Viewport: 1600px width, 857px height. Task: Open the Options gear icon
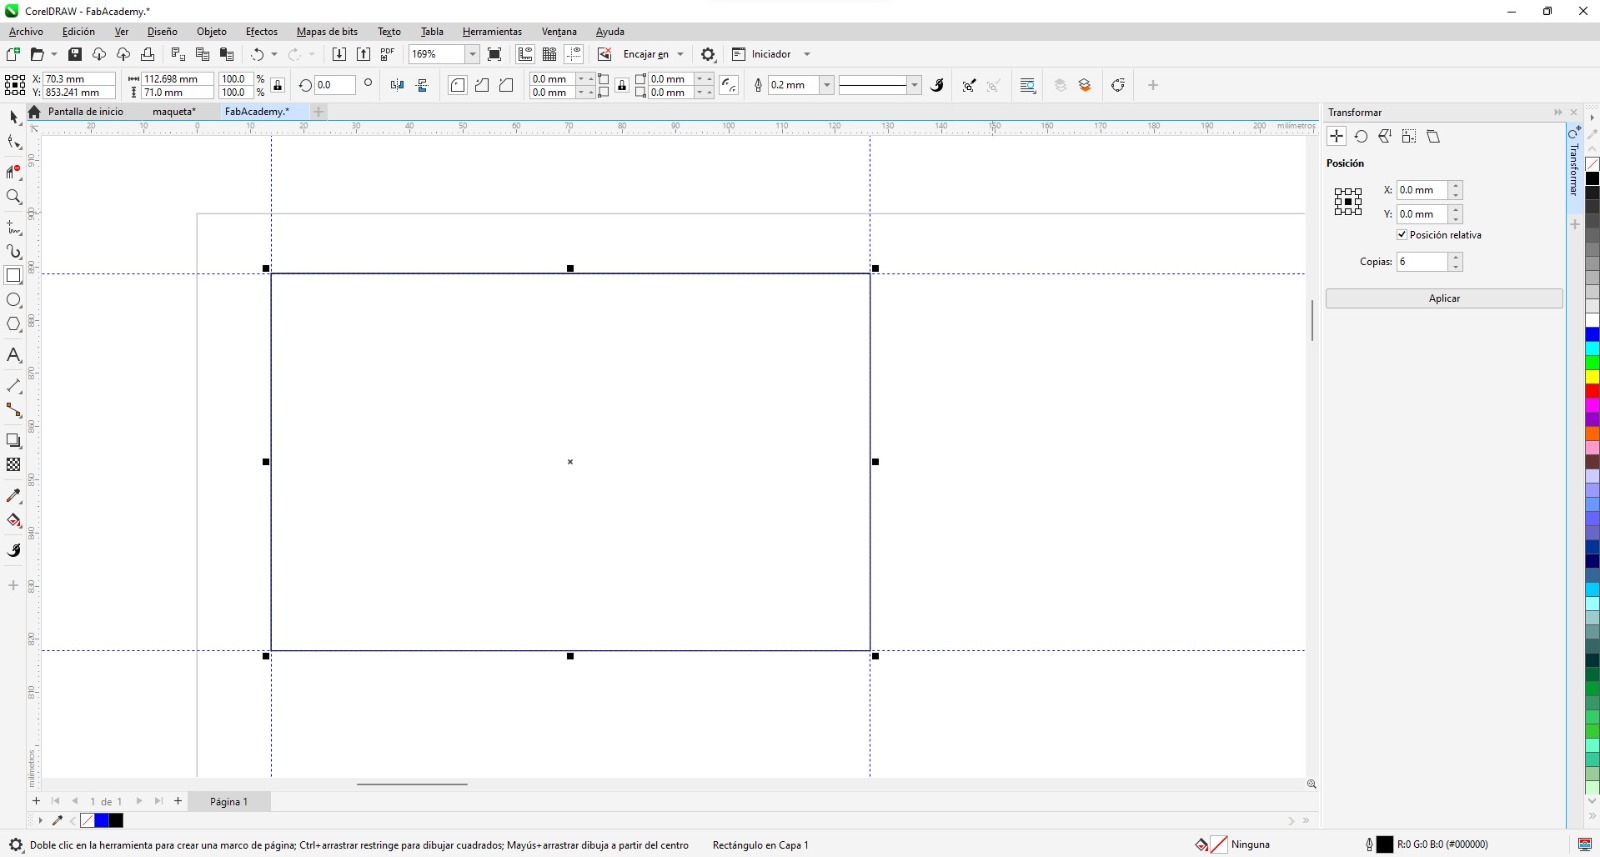click(708, 54)
